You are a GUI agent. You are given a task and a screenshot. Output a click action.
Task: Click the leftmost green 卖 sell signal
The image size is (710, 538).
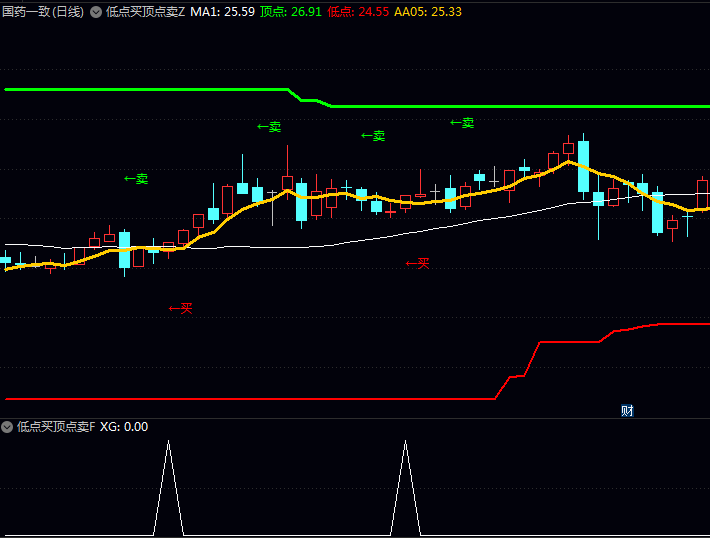pyautogui.click(x=136, y=179)
